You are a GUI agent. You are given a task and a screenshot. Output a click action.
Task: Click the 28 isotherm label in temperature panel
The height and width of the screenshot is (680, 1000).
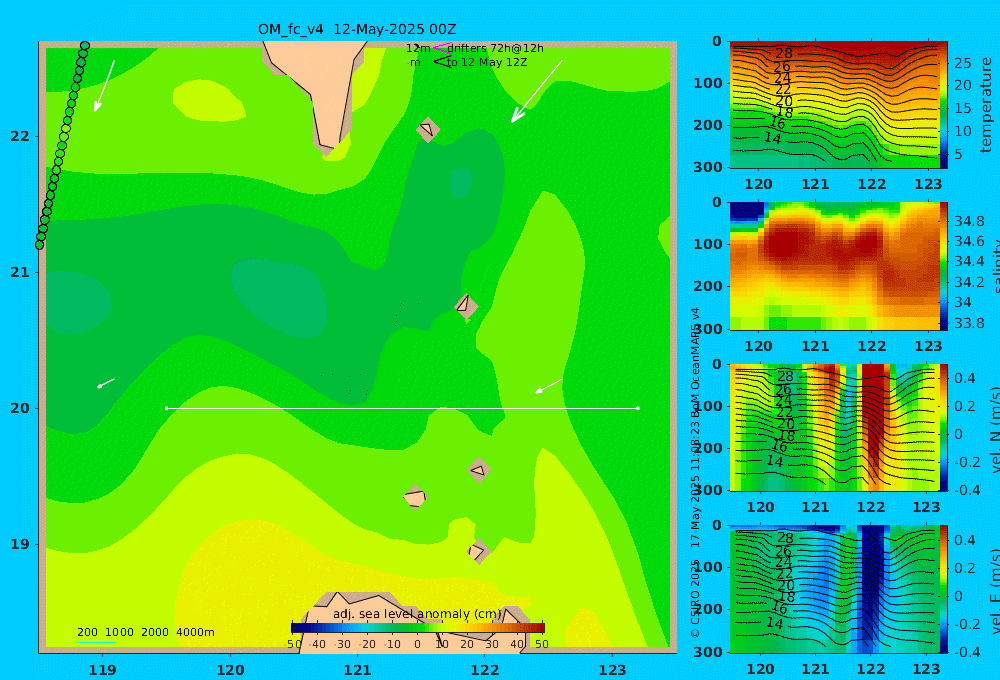783,54
